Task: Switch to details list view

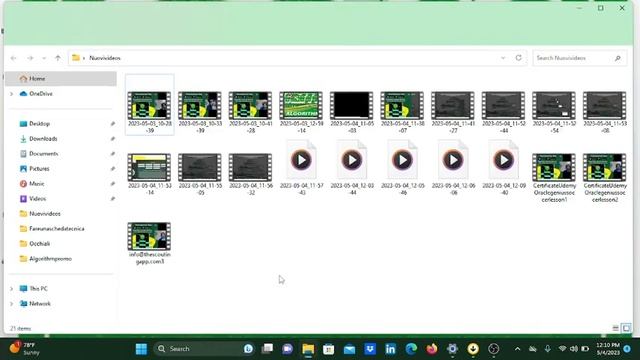Action: coord(616,328)
